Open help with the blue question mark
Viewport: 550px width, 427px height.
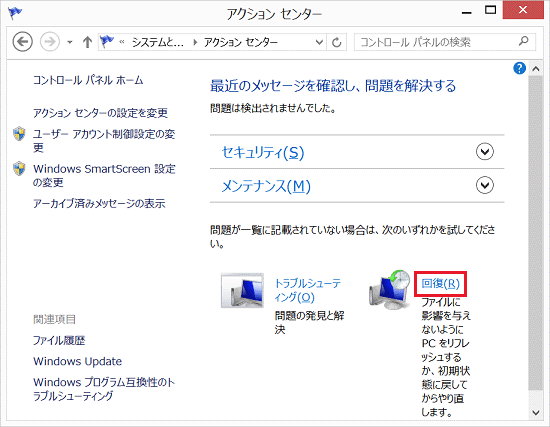519,68
